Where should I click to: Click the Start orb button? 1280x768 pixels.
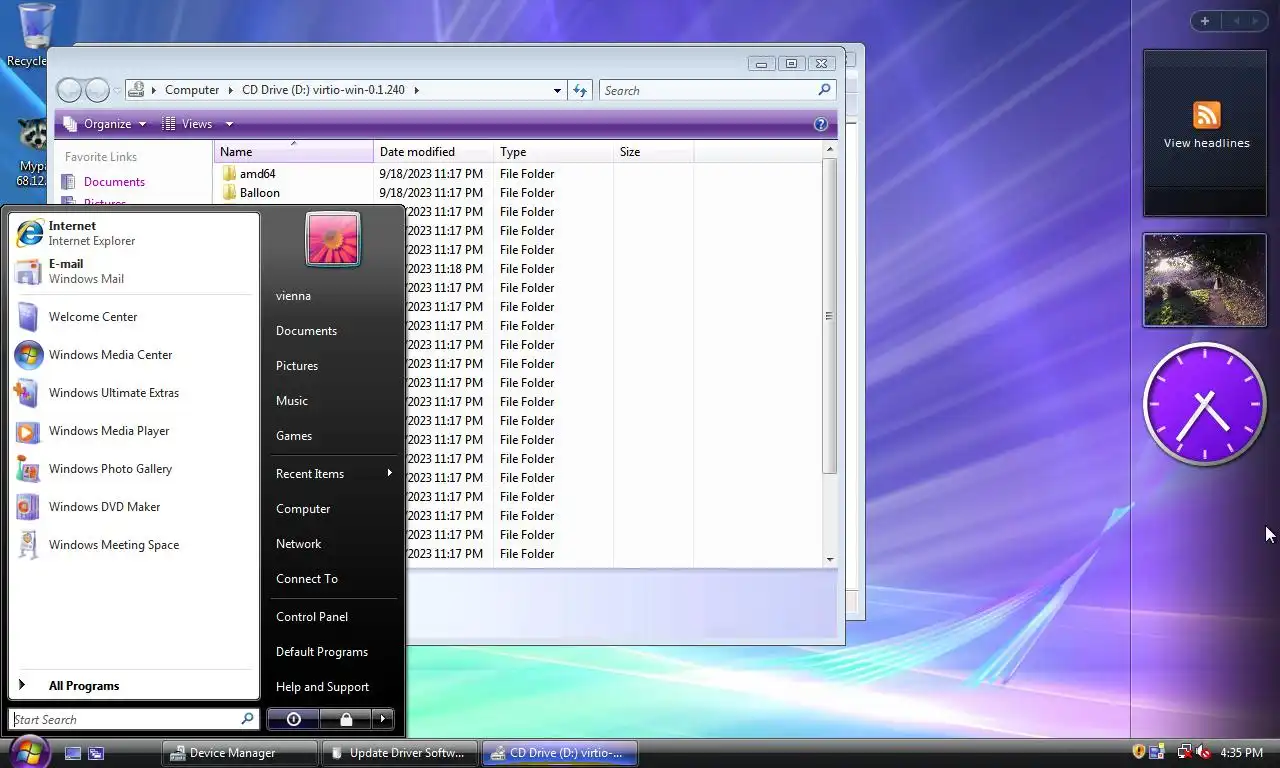[28, 751]
